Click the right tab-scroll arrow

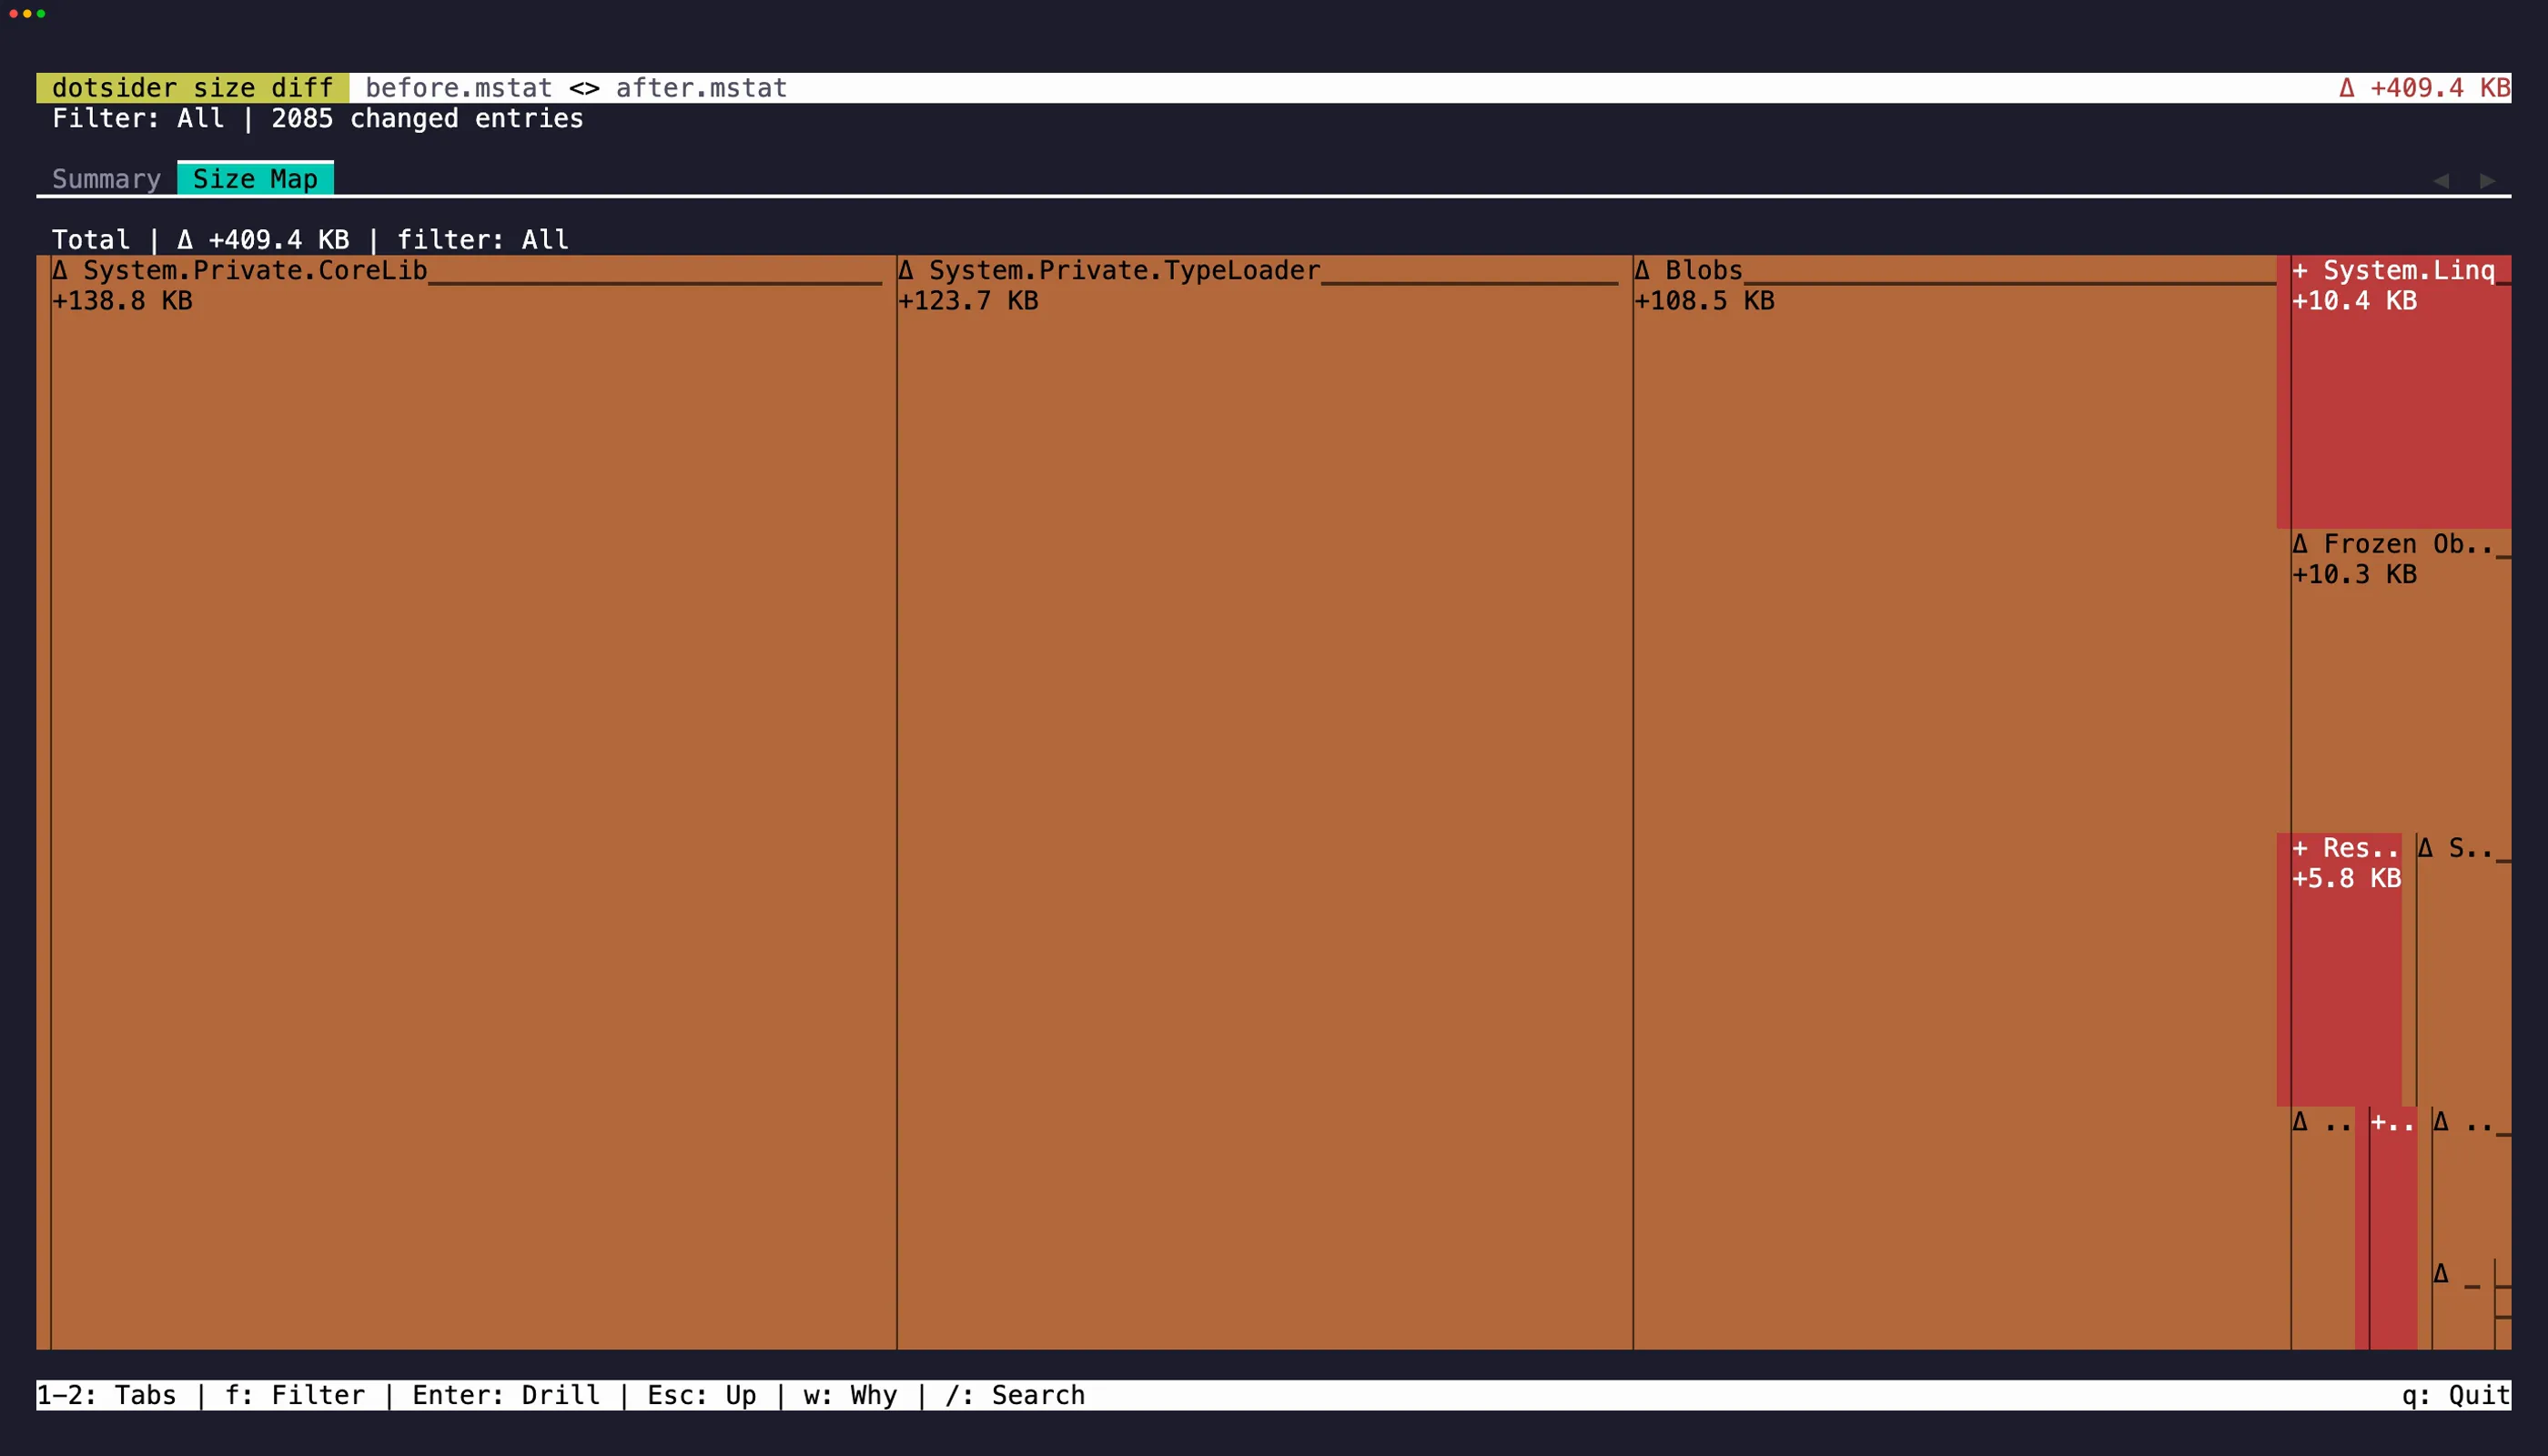coord(2488,180)
